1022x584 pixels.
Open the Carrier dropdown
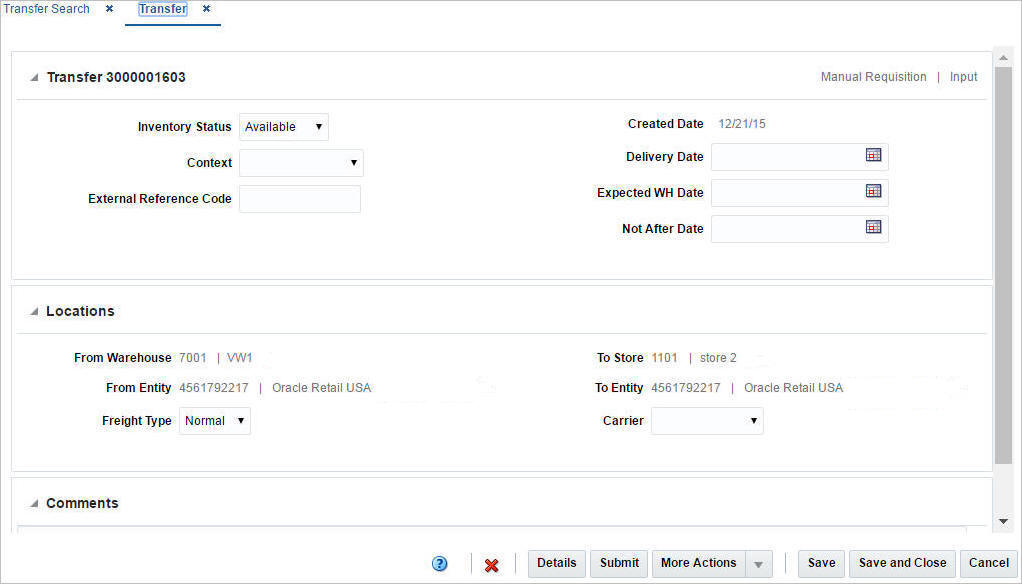pyautogui.click(x=752, y=420)
